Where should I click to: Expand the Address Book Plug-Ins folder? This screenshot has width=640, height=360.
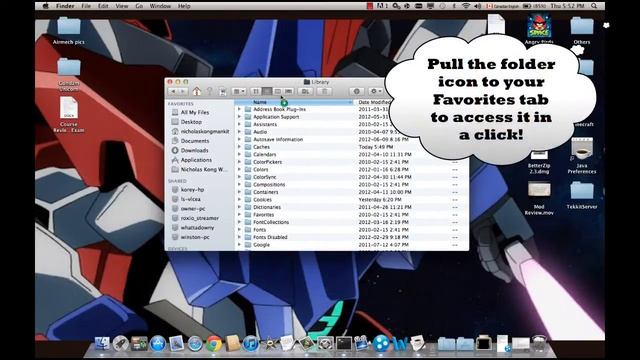[x=239, y=109]
